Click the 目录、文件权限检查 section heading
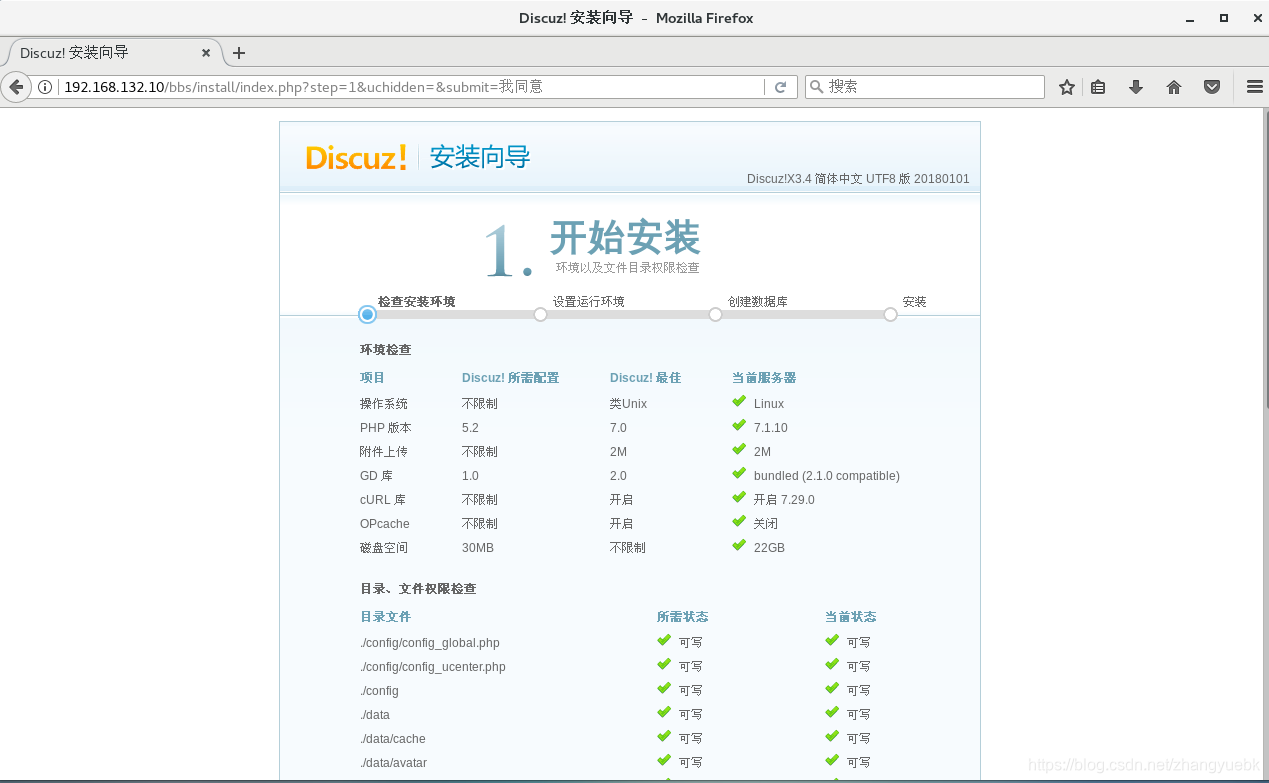The width and height of the screenshot is (1269, 783). point(418,589)
